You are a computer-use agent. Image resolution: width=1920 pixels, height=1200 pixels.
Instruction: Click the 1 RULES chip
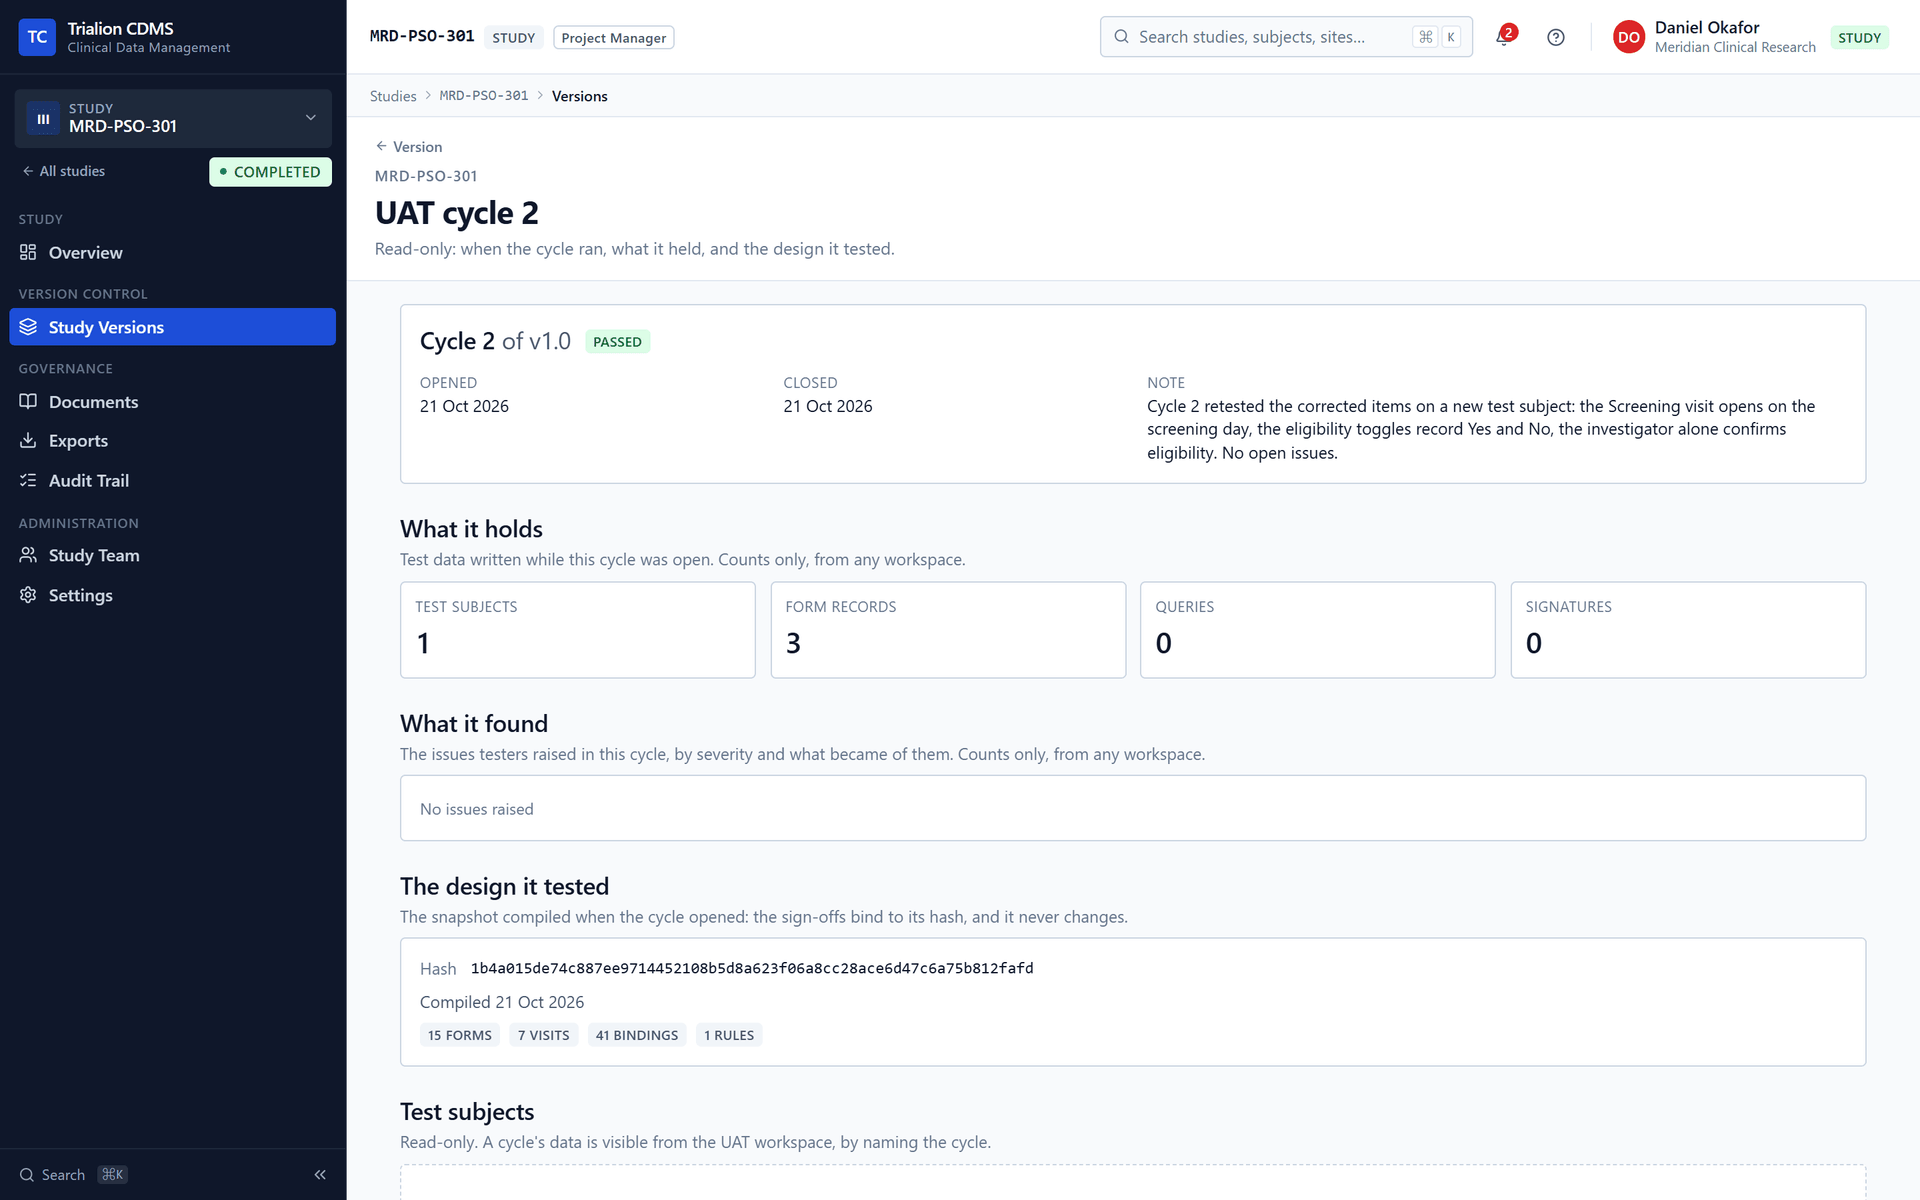coord(729,1035)
